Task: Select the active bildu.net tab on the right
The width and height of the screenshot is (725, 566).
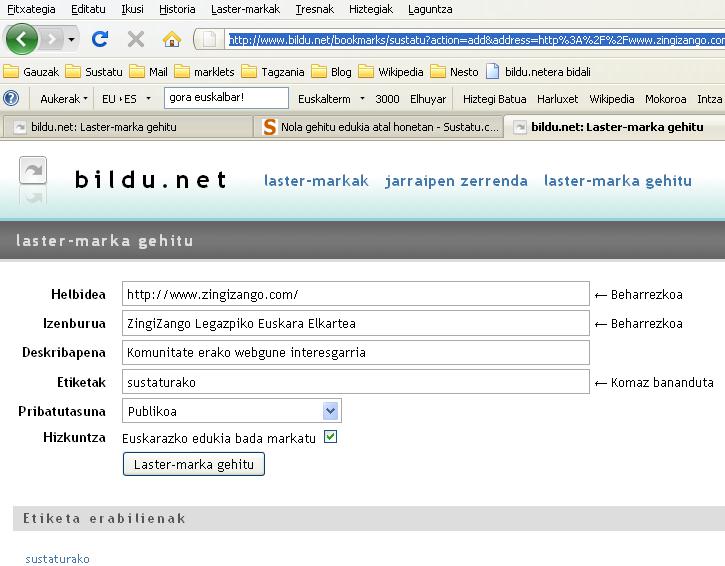Action: click(615, 127)
